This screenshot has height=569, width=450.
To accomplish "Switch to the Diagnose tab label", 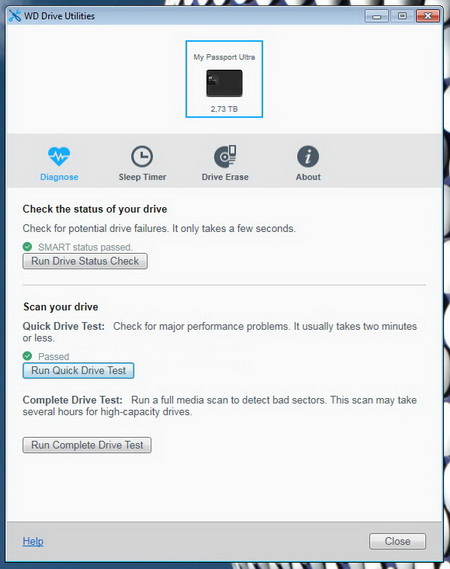I will pos(59,177).
